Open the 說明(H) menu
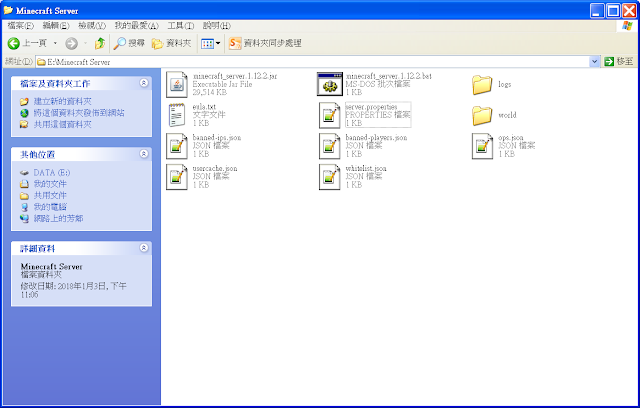Screen dimensions: 640x408 [x=217, y=26]
